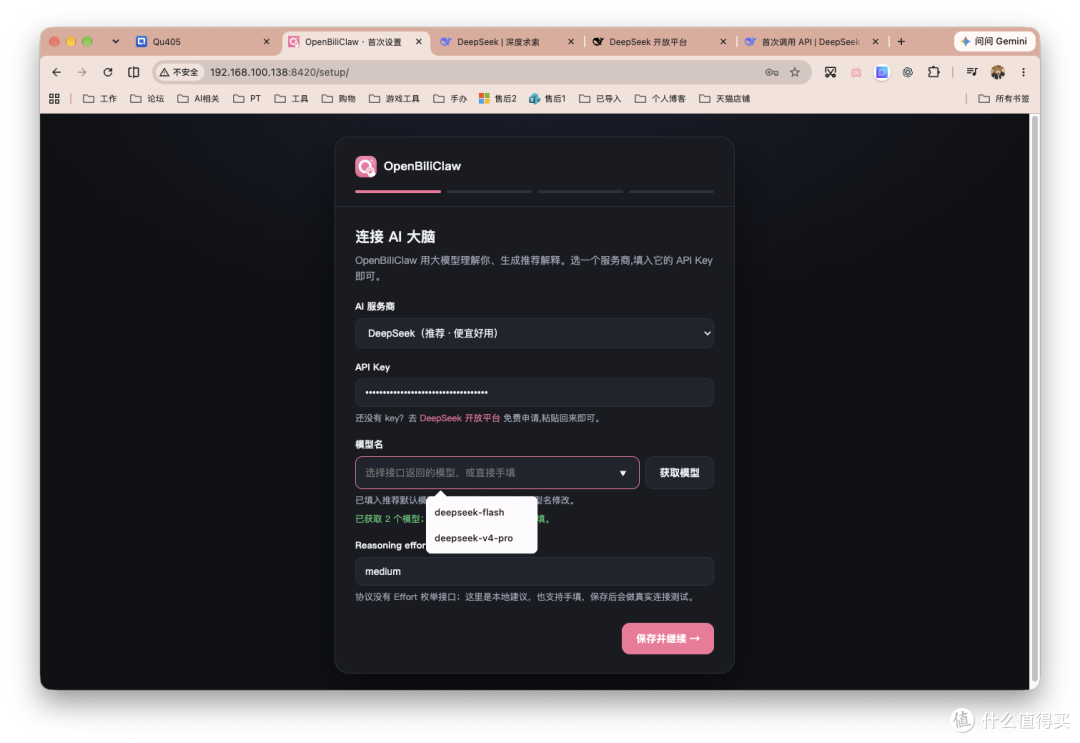This screenshot has height=743, width=1080.
Task: Open the 售后2 bookmark
Action: coord(498,98)
